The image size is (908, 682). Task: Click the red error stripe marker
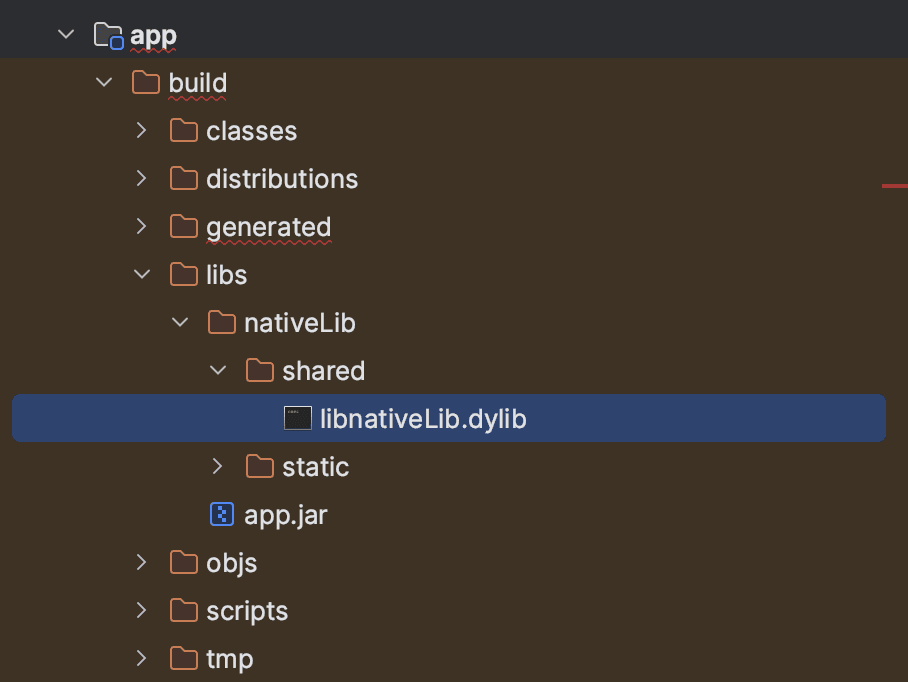click(x=895, y=186)
